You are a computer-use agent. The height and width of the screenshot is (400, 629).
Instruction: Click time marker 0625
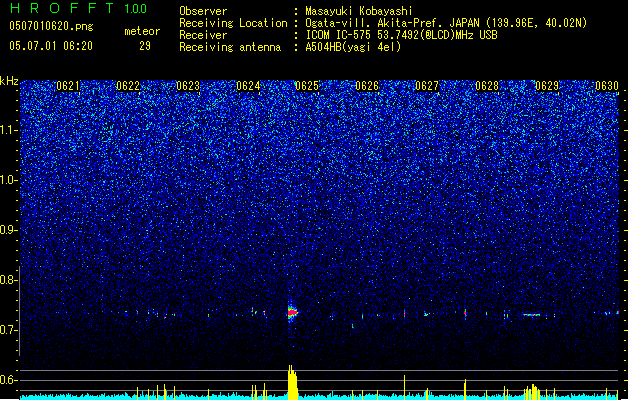pos(307,86)
